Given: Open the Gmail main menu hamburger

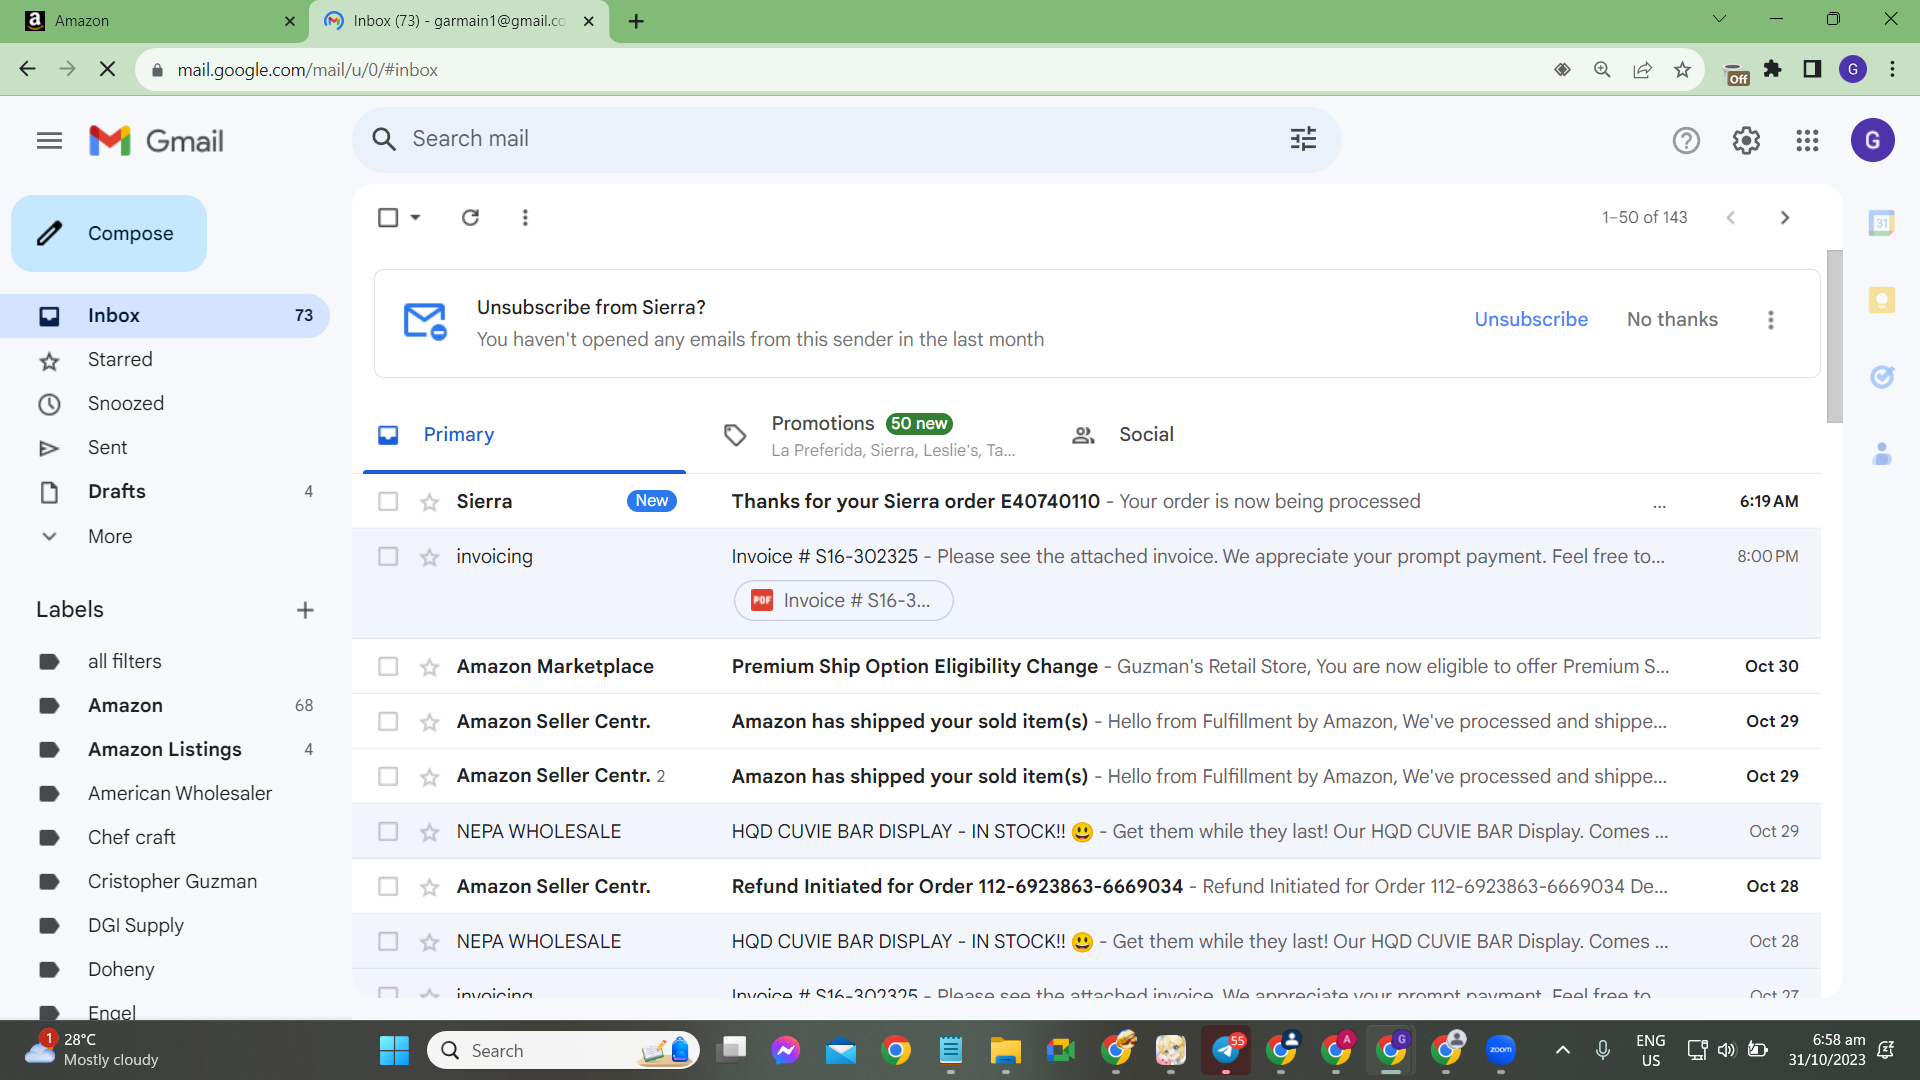Looking at the screenshot, I should pyautogui.click(x=49, y=141).
